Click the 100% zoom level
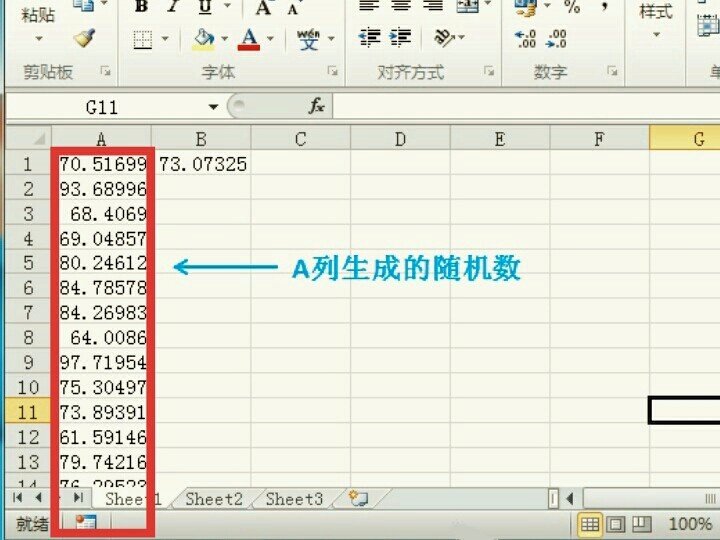This screenshot has height=540, width=720. click(690, 523)
